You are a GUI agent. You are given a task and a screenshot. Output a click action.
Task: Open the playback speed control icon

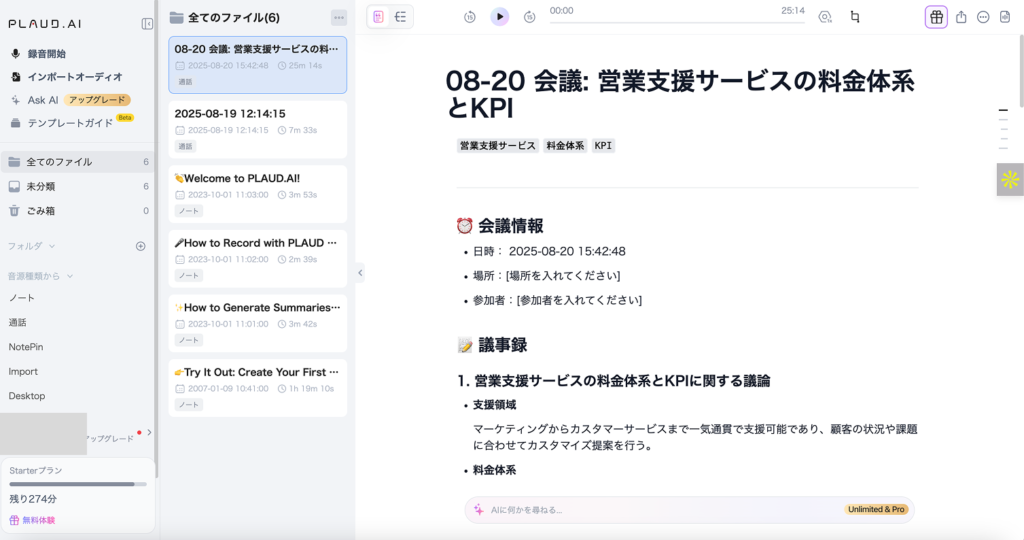pyautogui.click(x=825, y=17)
